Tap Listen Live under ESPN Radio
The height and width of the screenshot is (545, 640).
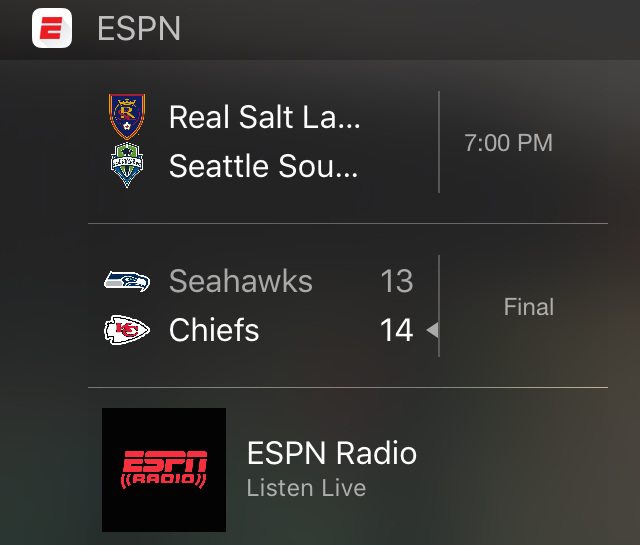306,488
